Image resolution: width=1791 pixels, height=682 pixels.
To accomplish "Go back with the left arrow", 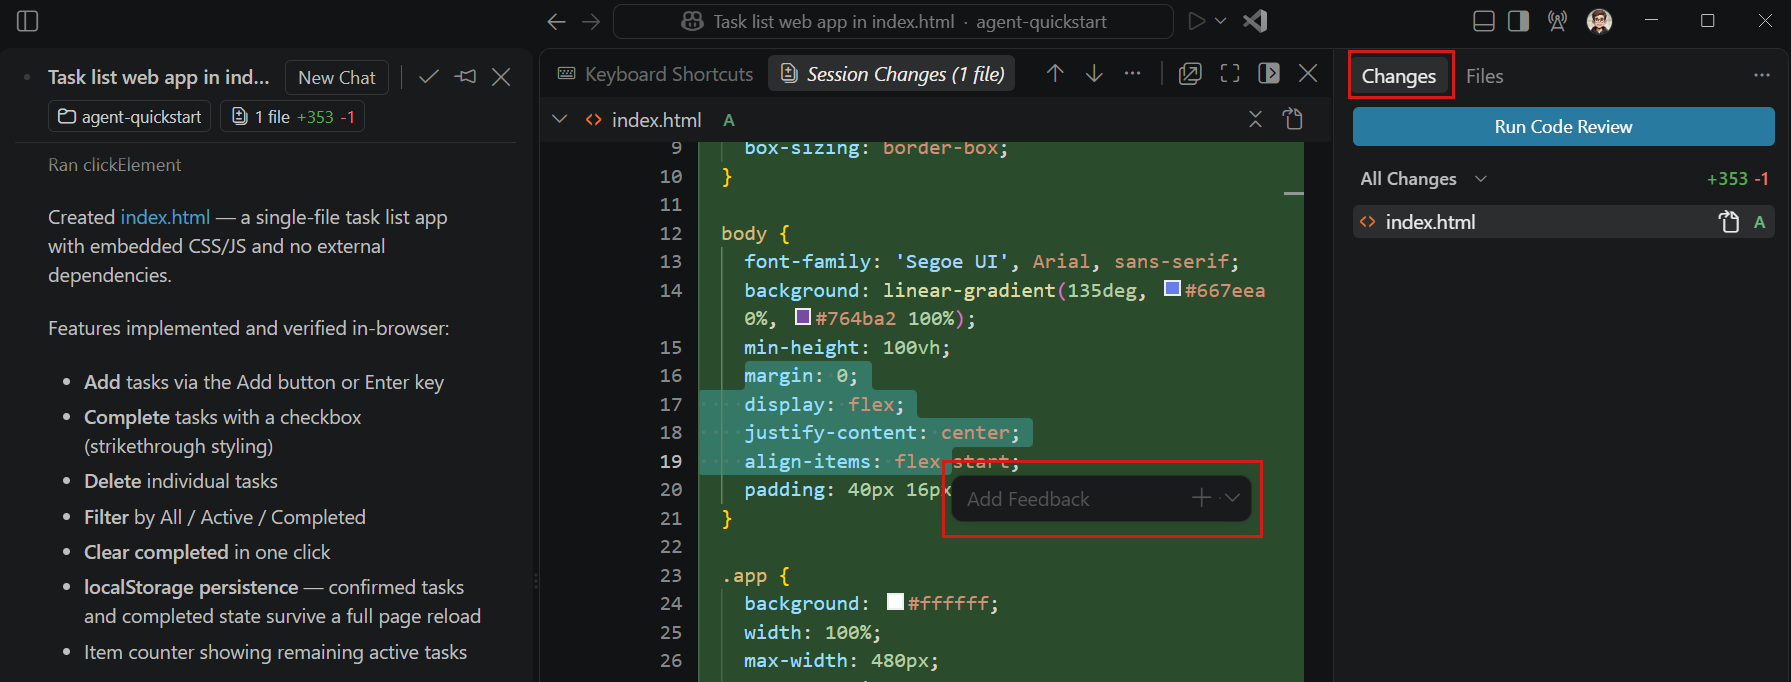I will 557,21.
